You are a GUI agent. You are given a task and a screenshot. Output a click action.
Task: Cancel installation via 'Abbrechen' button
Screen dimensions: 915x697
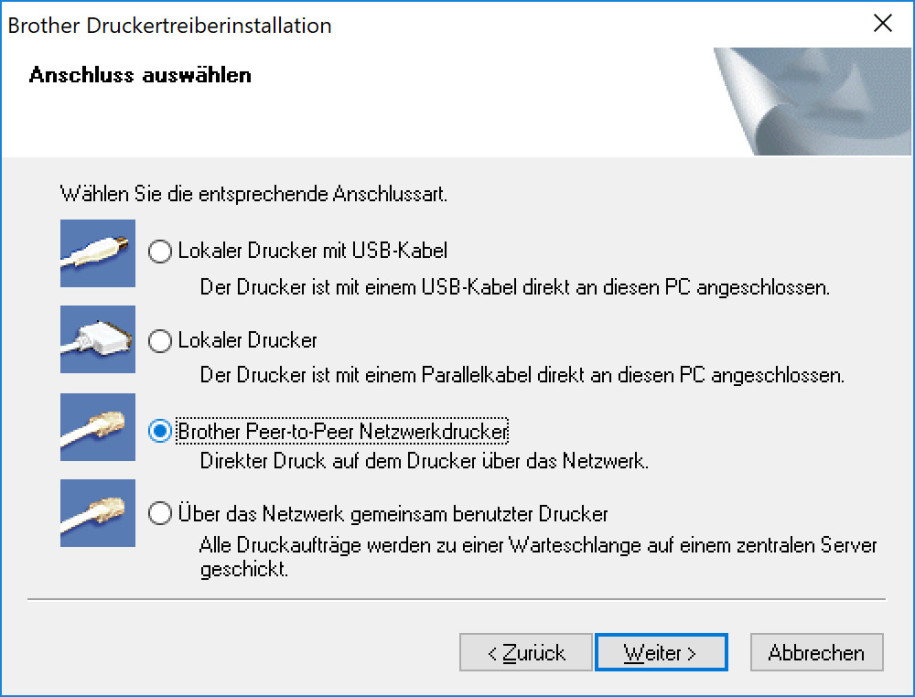point(816,653)
